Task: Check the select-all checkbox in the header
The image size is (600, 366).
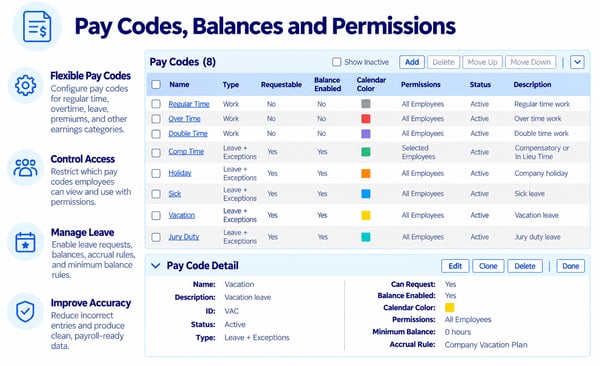Action: pos(156,84)
